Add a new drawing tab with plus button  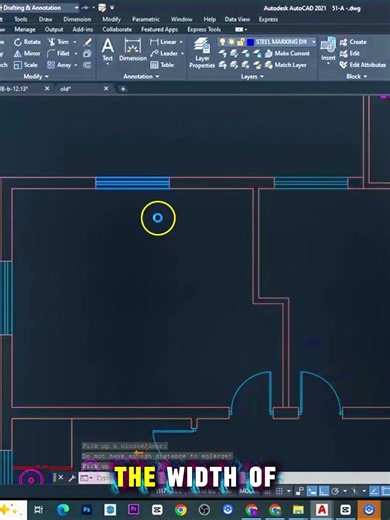(123, 89)
